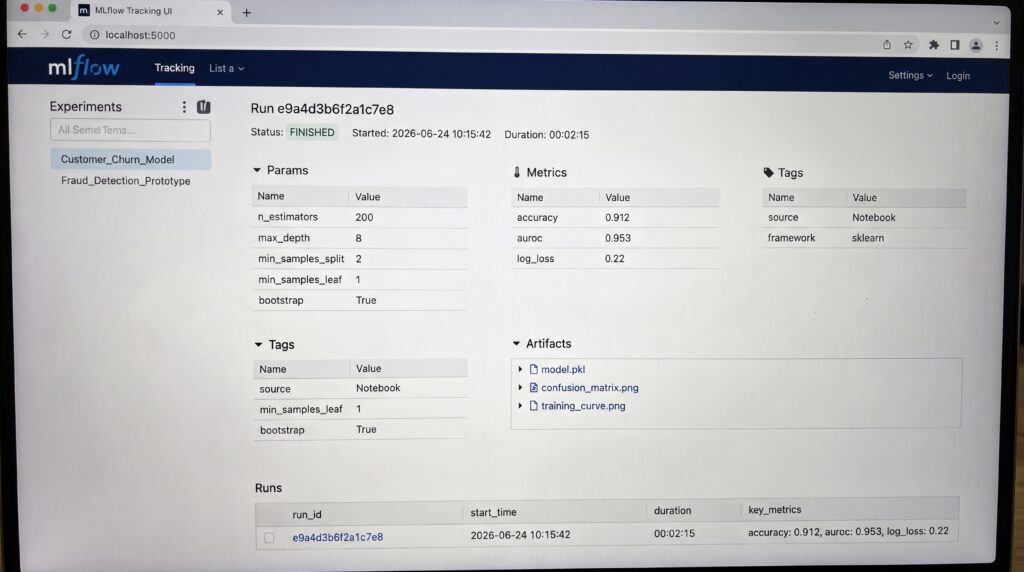
Task: Open the List a dropdown in navbar
Action: 226,68
